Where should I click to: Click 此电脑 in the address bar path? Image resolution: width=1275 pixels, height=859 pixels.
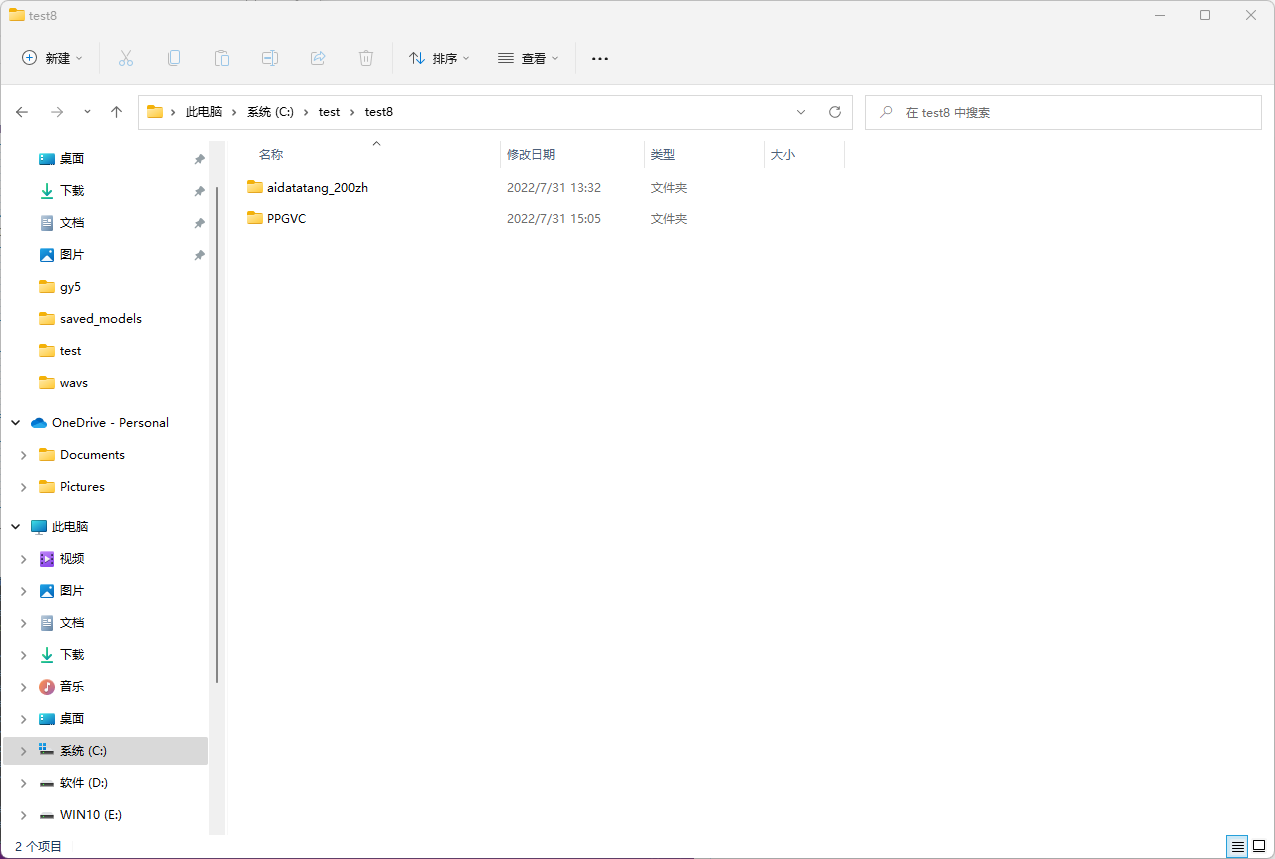point(205,111)
